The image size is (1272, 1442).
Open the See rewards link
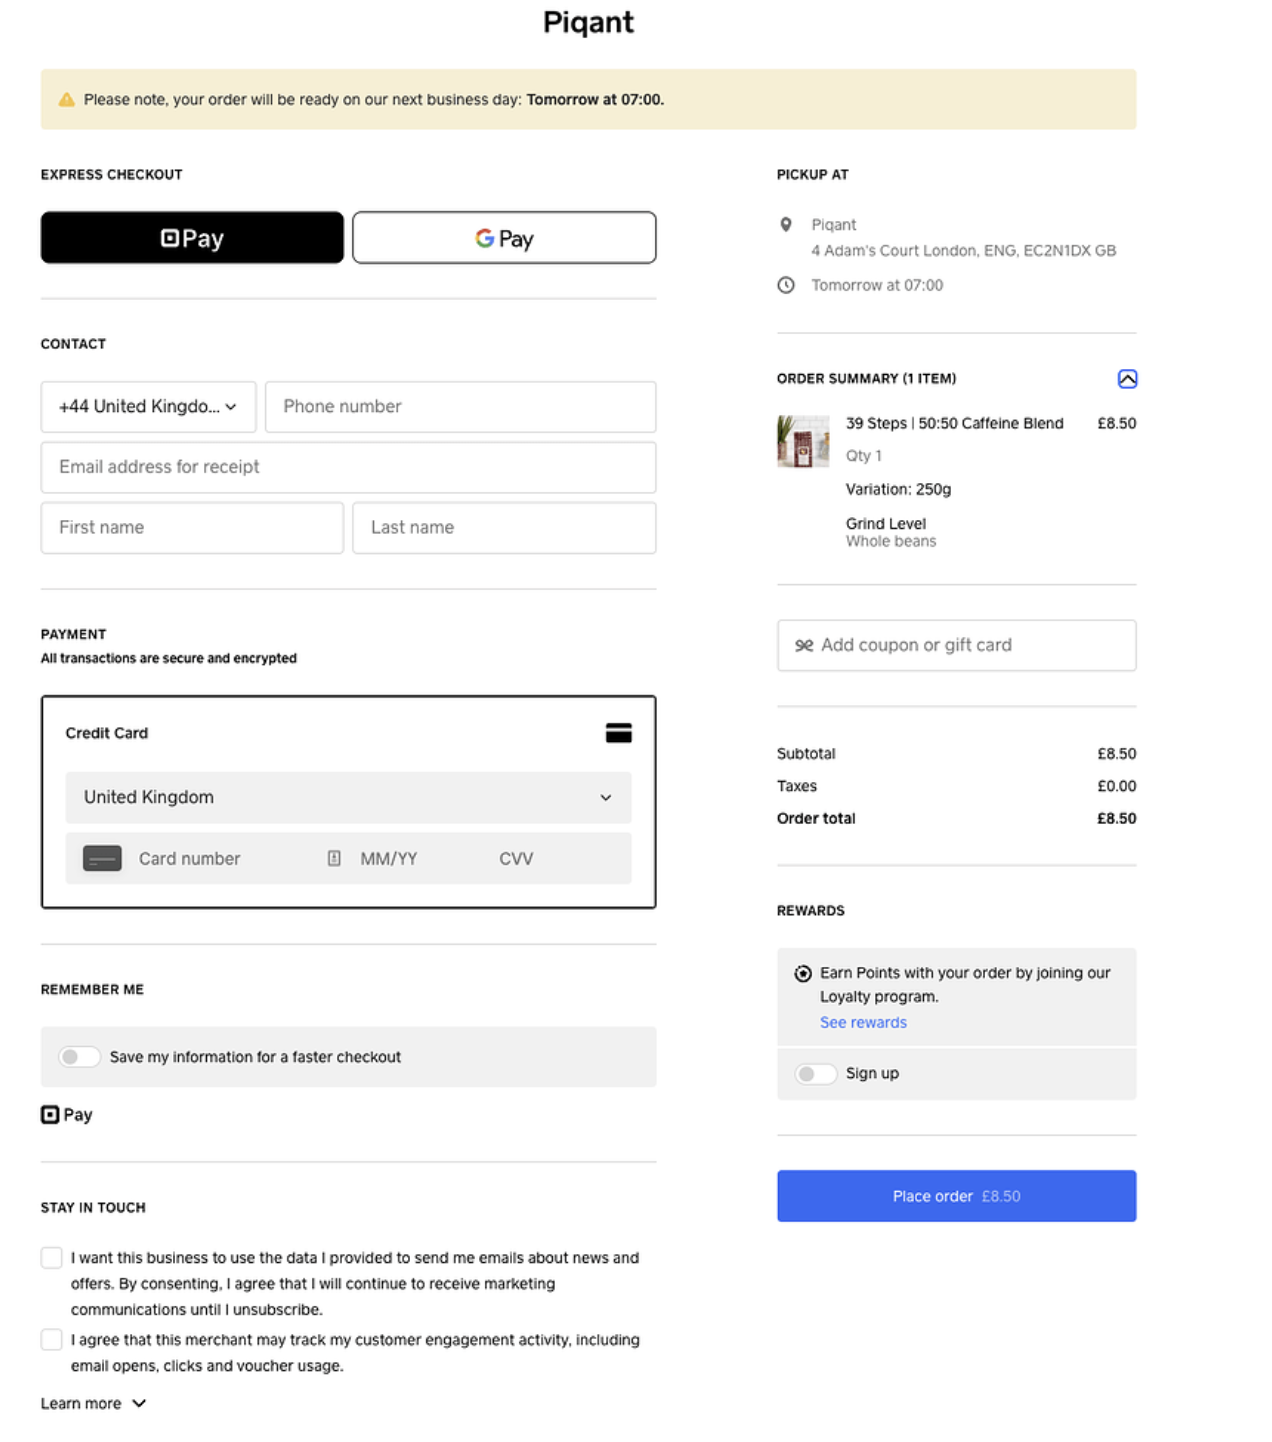[x=863, y=1022]
